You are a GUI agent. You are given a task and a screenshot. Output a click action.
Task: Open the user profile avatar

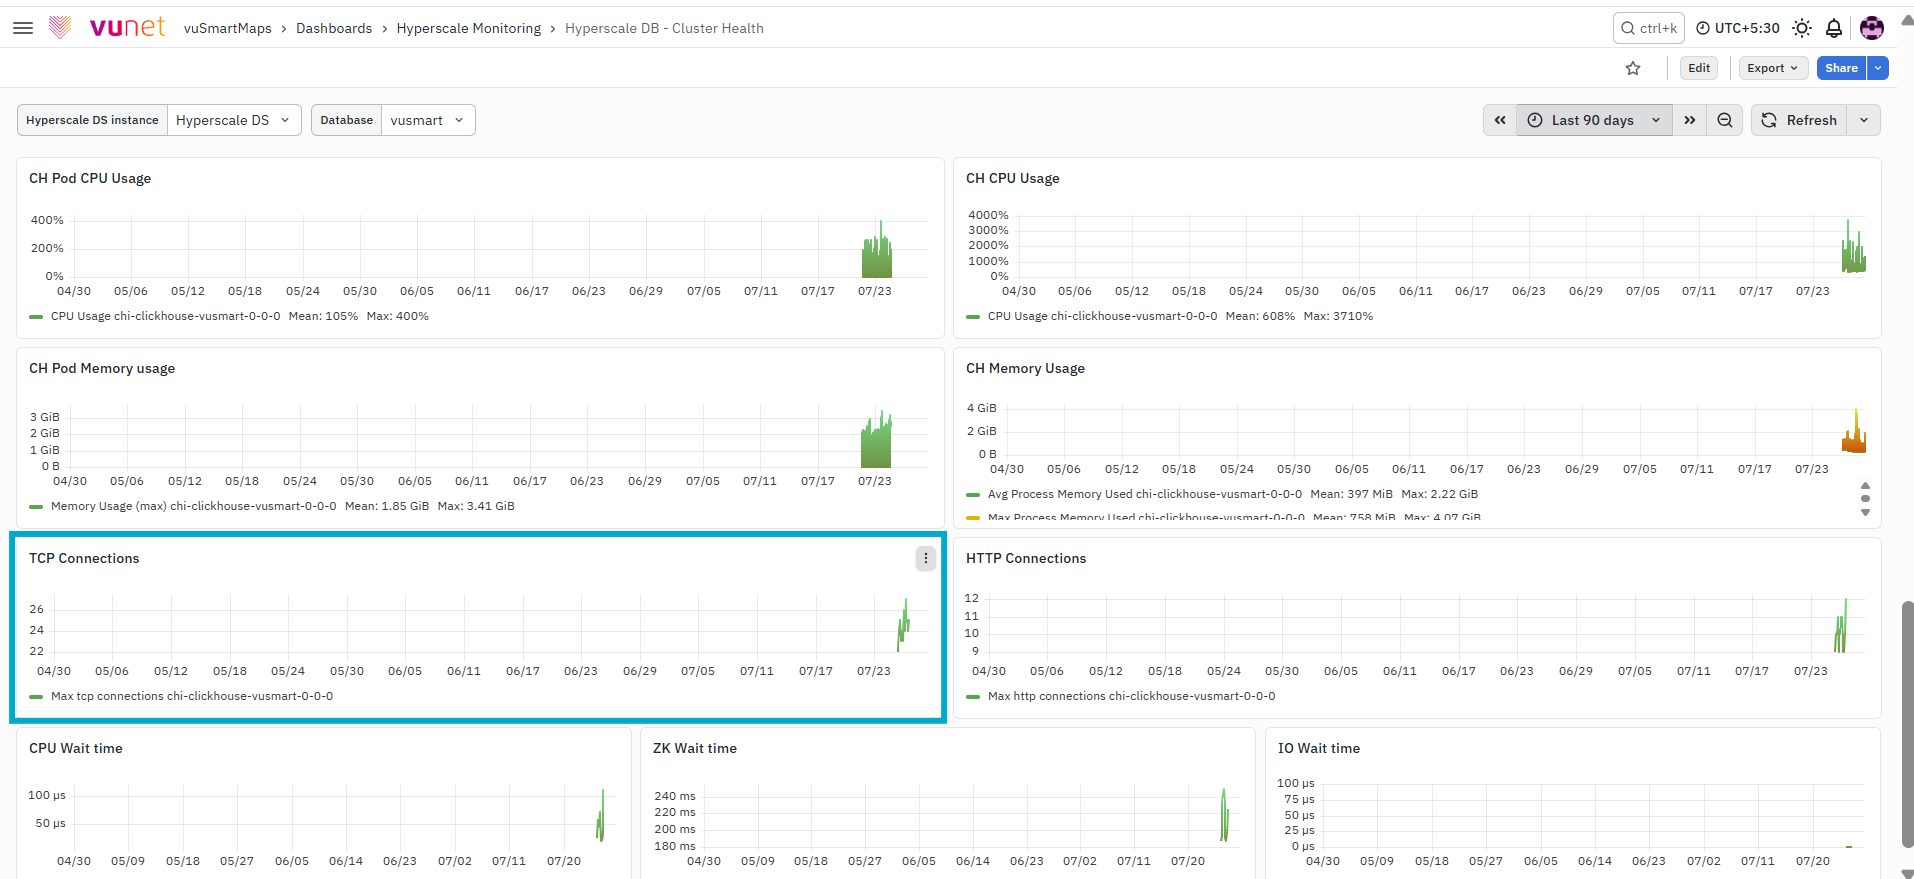coord(1872,28)
